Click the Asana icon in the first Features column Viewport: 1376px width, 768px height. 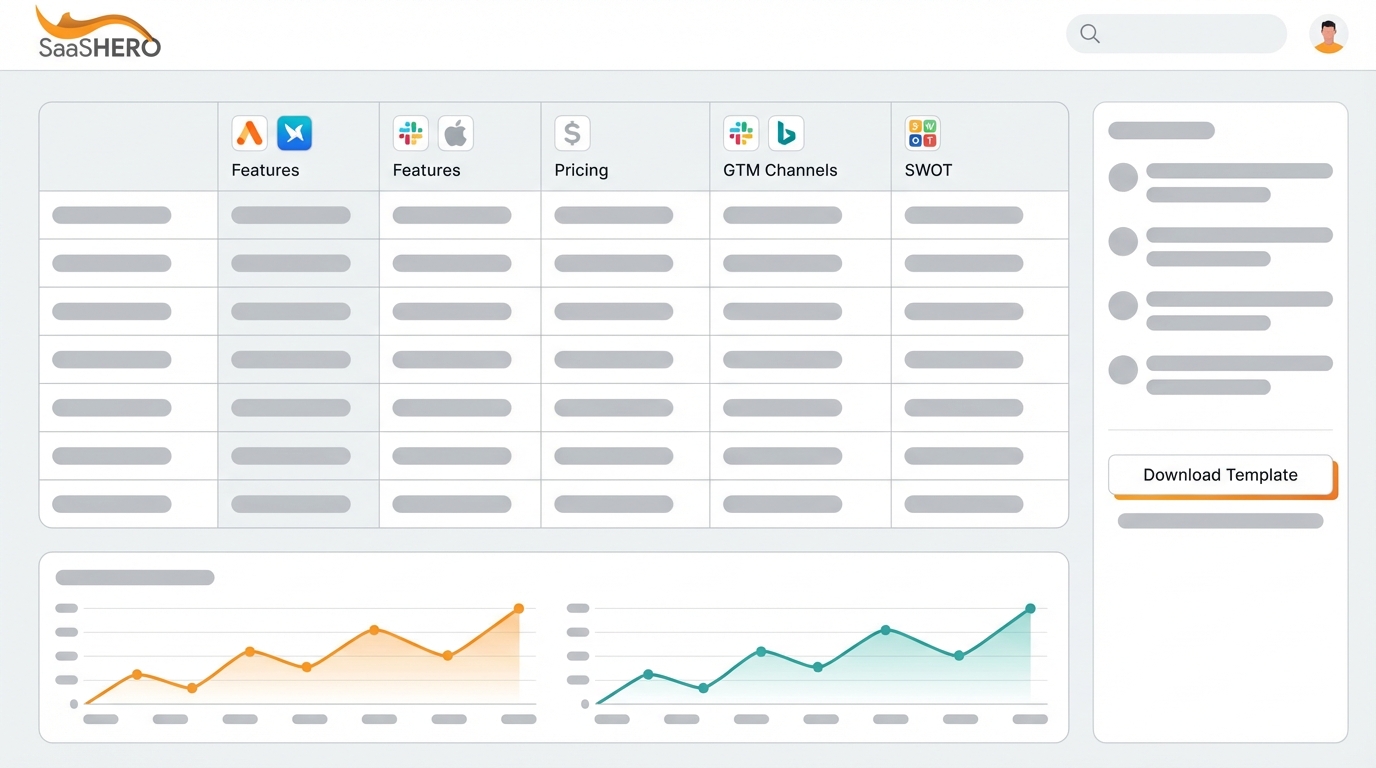248,132
